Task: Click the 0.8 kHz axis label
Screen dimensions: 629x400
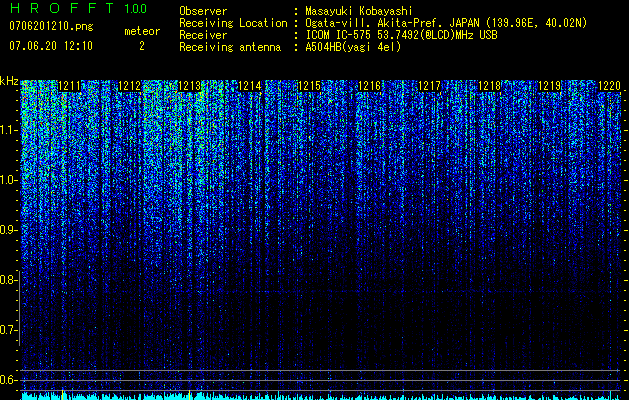Action: pos(7,280)
